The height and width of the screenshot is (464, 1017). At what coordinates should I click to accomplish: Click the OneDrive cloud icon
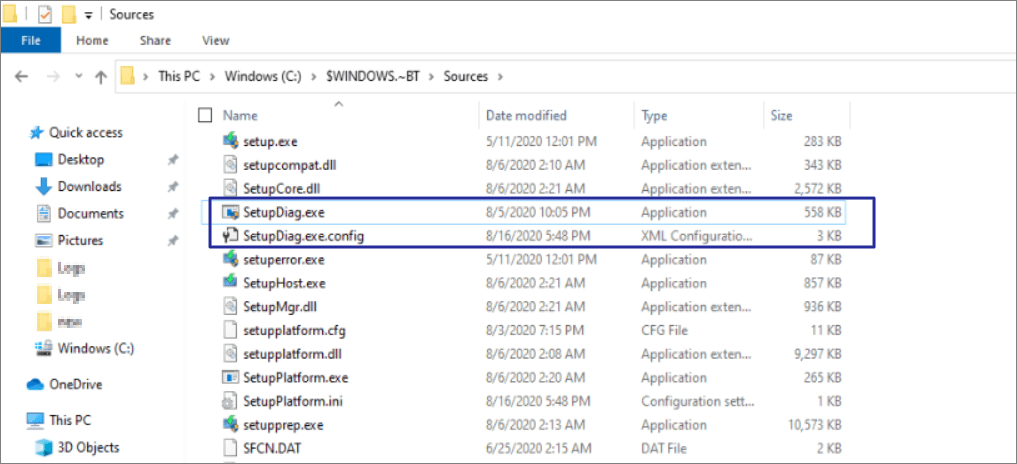35,384
